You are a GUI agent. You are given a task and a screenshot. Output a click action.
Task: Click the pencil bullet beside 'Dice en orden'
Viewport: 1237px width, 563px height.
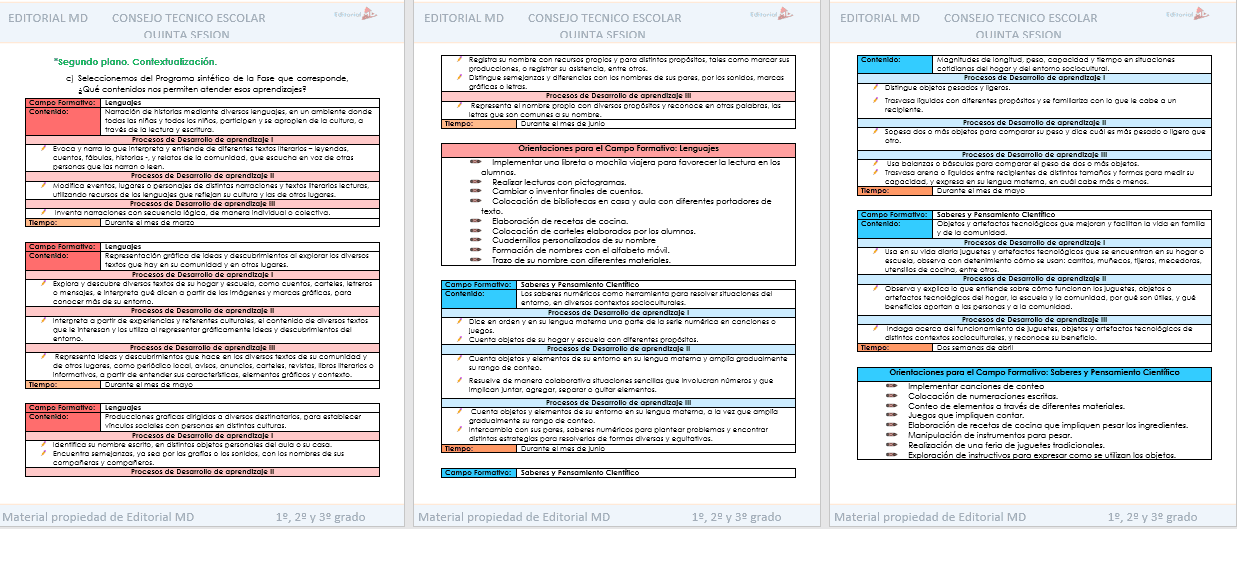(460, 321)
